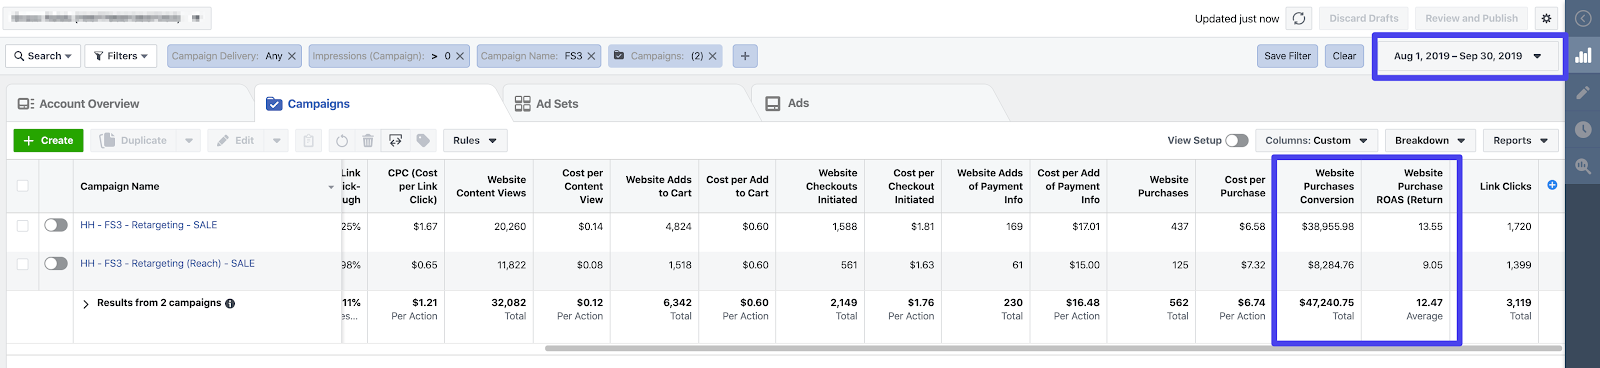Toggle HH - FS3 - Retargeting - SALE campaign switch
Viewport: 1600px width, 368px height.
pyautogui.click(x=56, y=225)
